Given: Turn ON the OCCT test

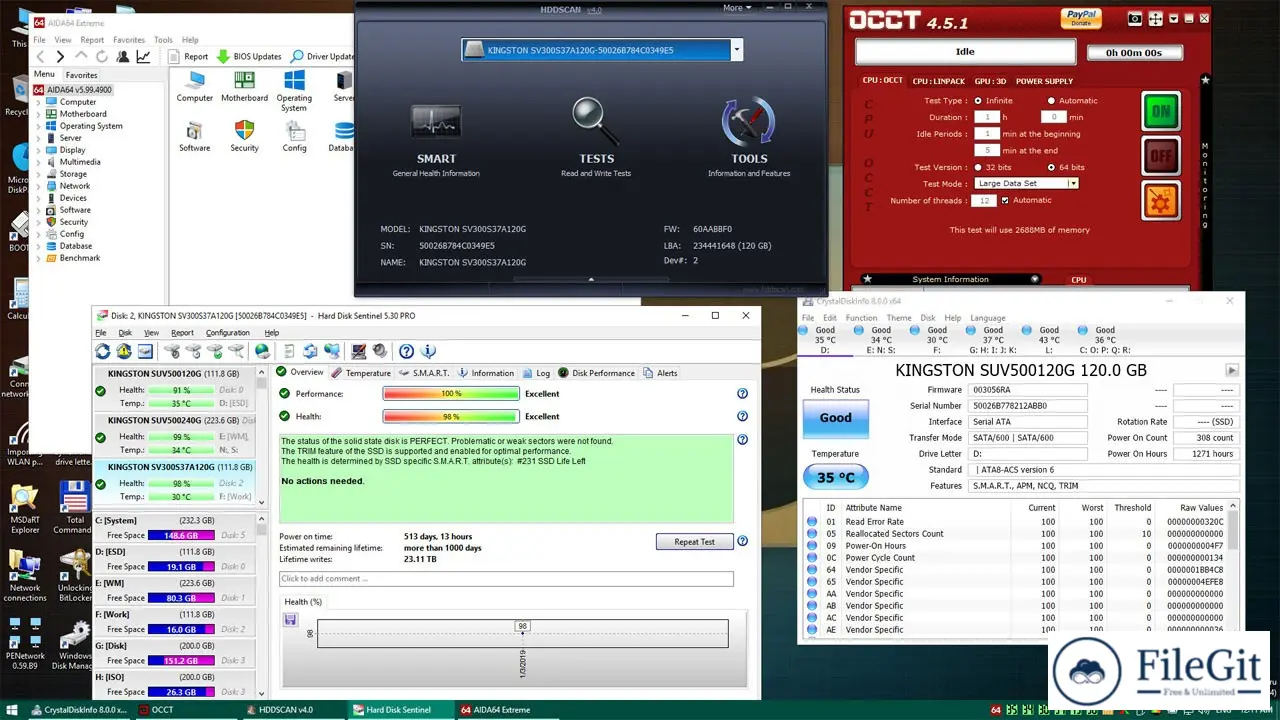Looking at the screenshot, I should 1160,112.
